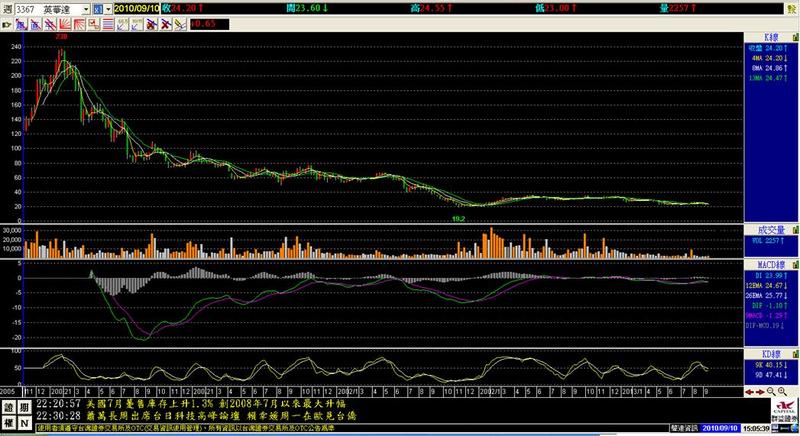Click the top right corner toolbar icon
The height and width of the screenshot is (436, 800).
click(791, 9)
